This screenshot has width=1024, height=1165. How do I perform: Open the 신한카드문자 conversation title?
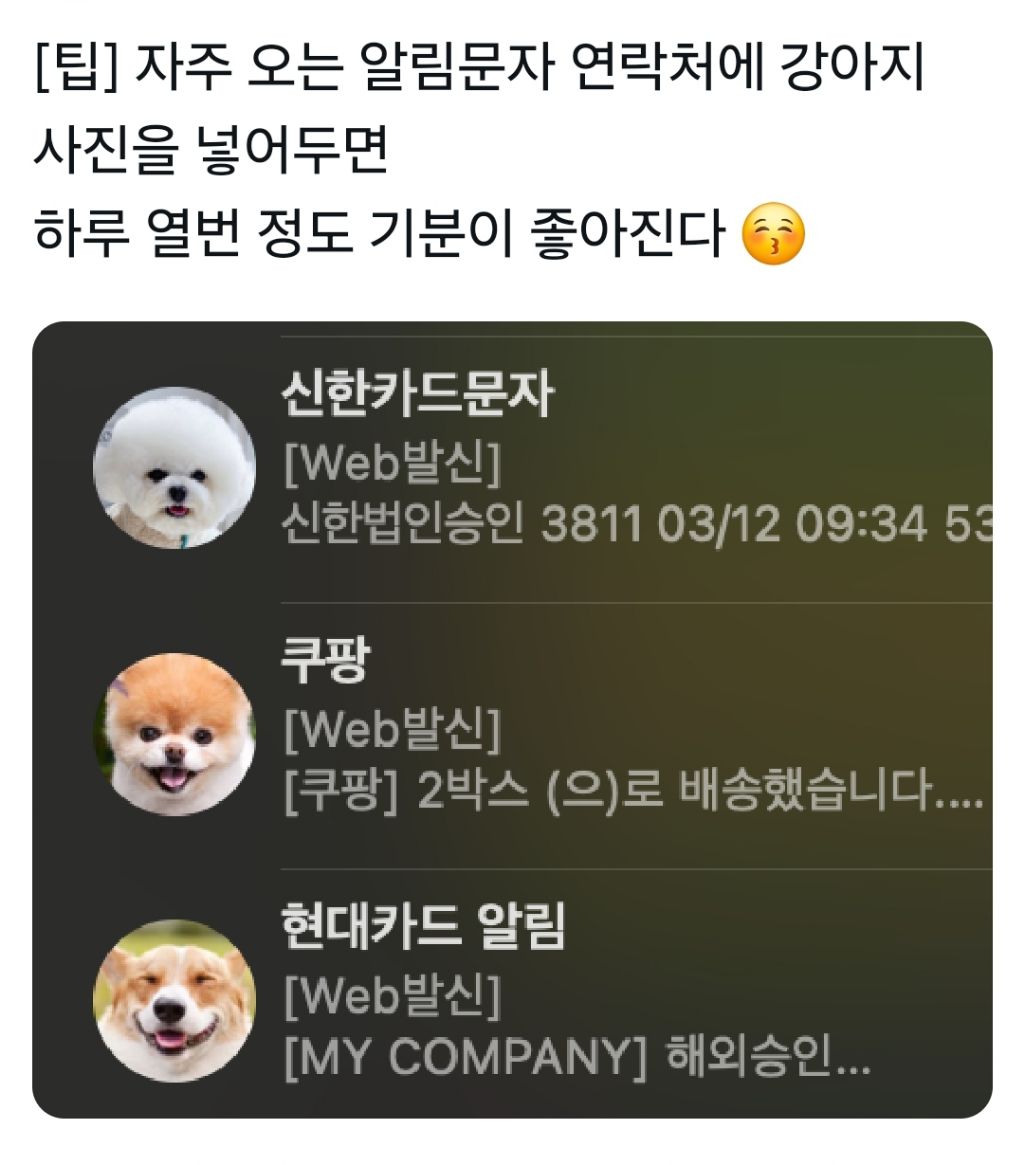pyautogui.click(x=417, y=394)
